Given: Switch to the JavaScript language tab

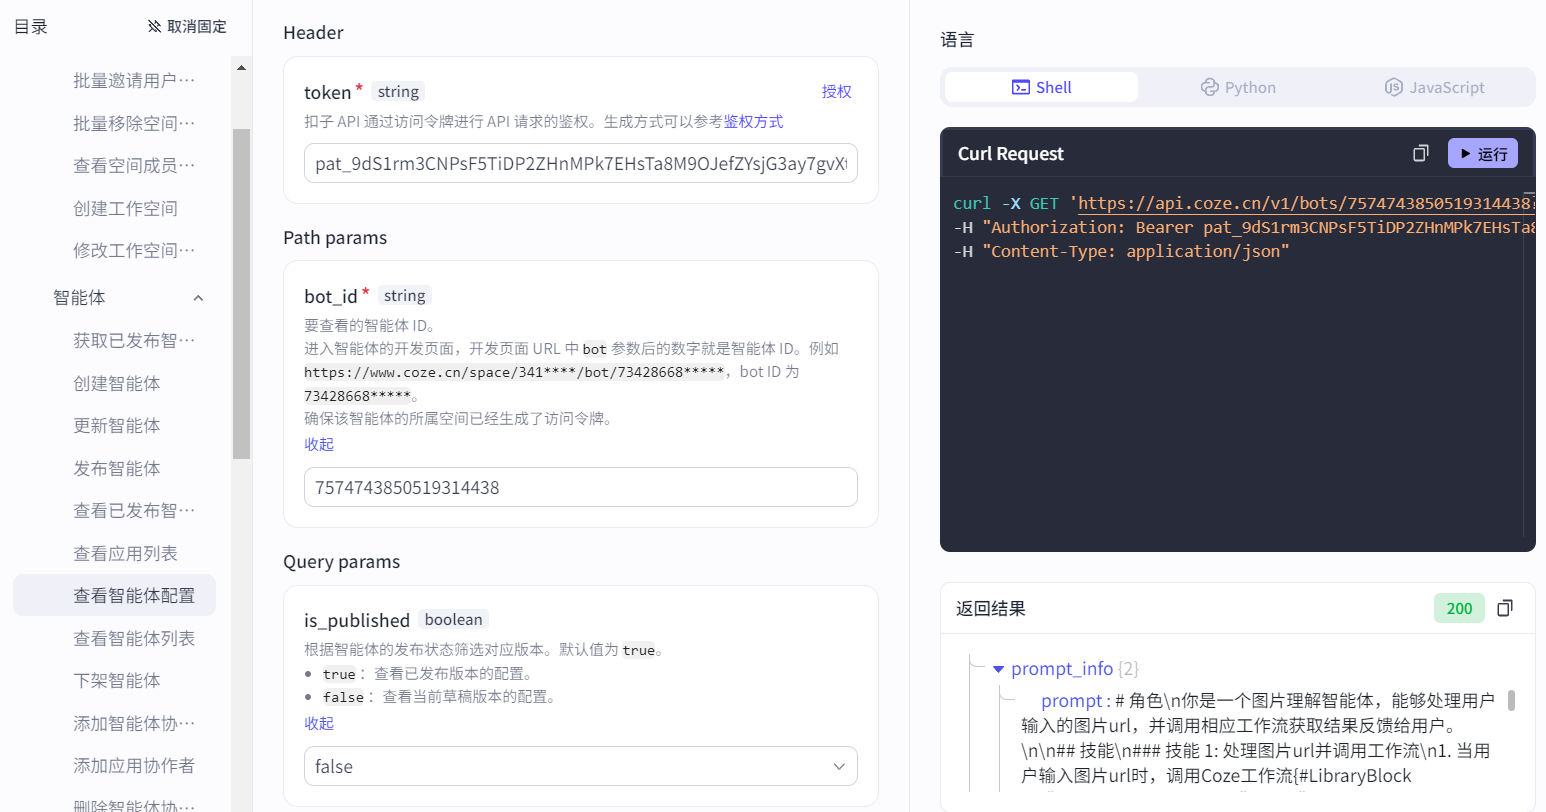Looking at the screenshot, I should pos(1434,87).
